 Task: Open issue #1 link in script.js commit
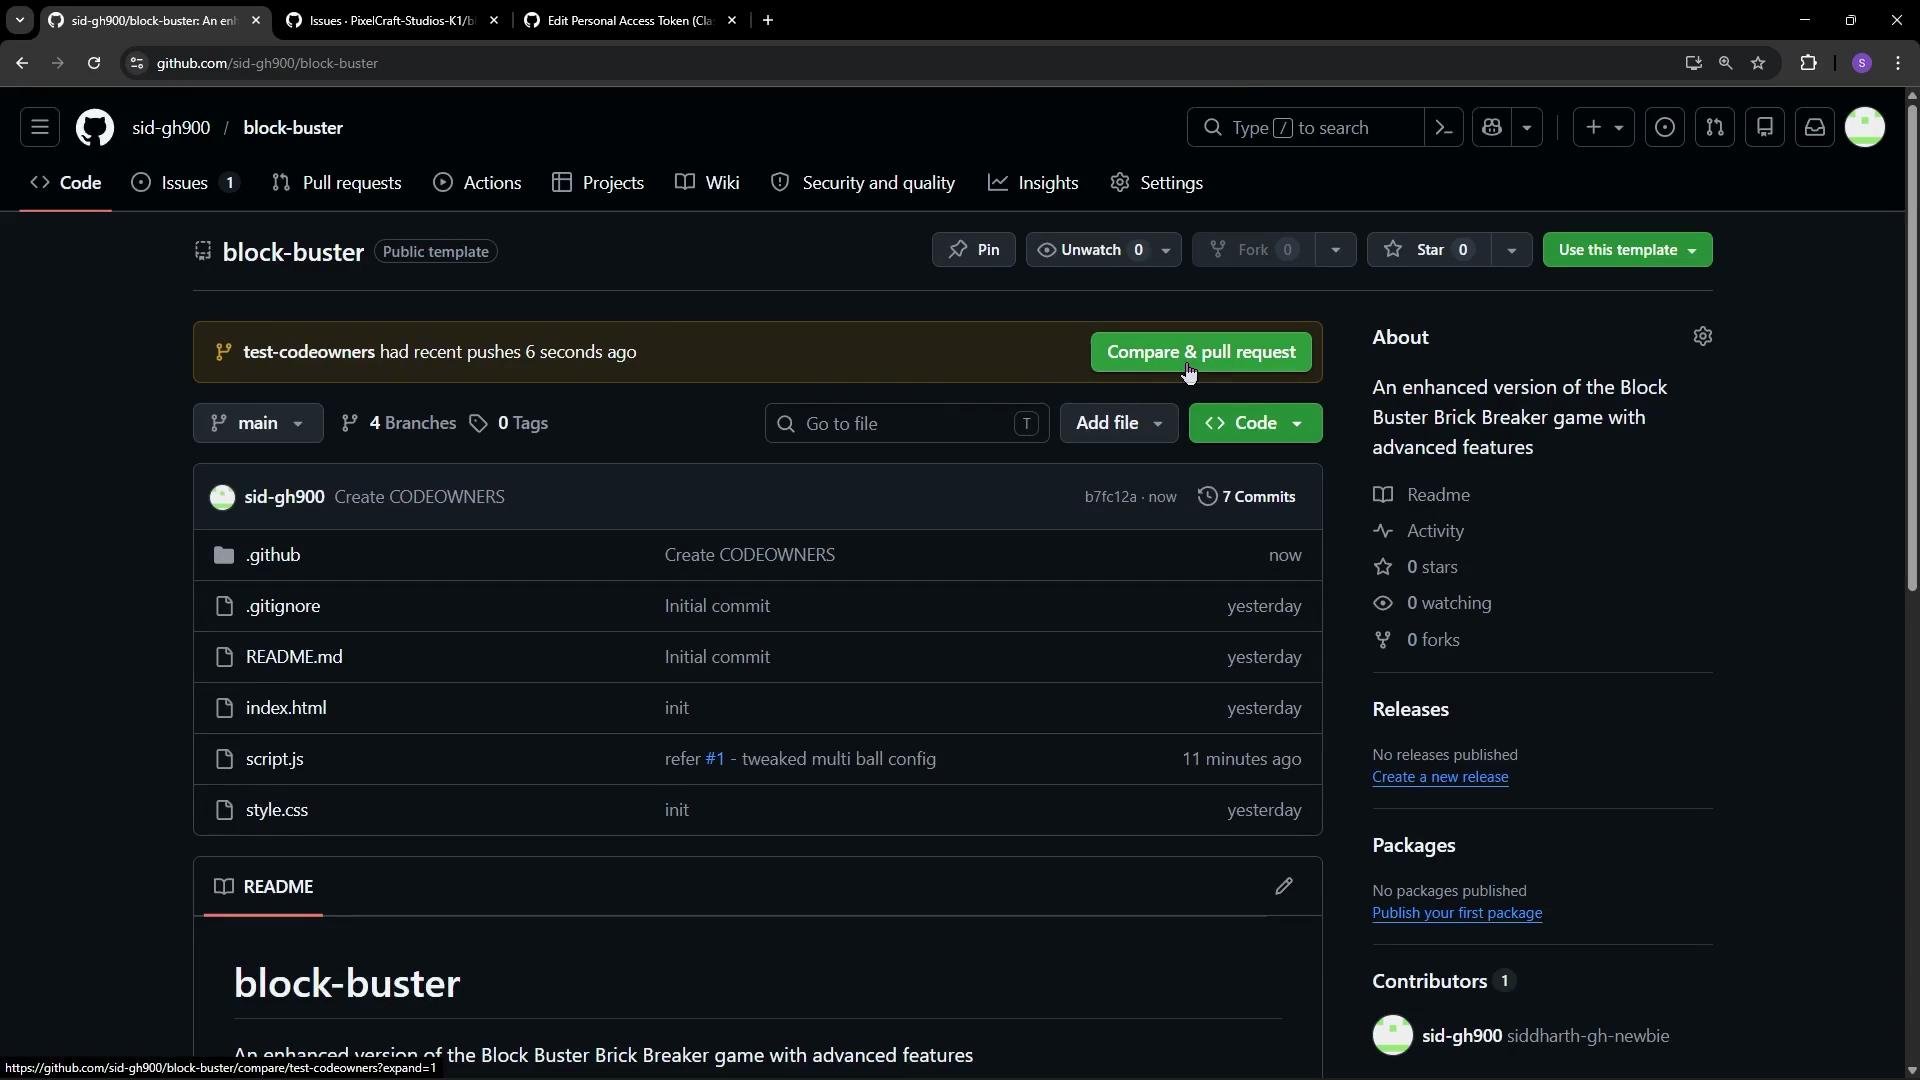tap(715, 759)
